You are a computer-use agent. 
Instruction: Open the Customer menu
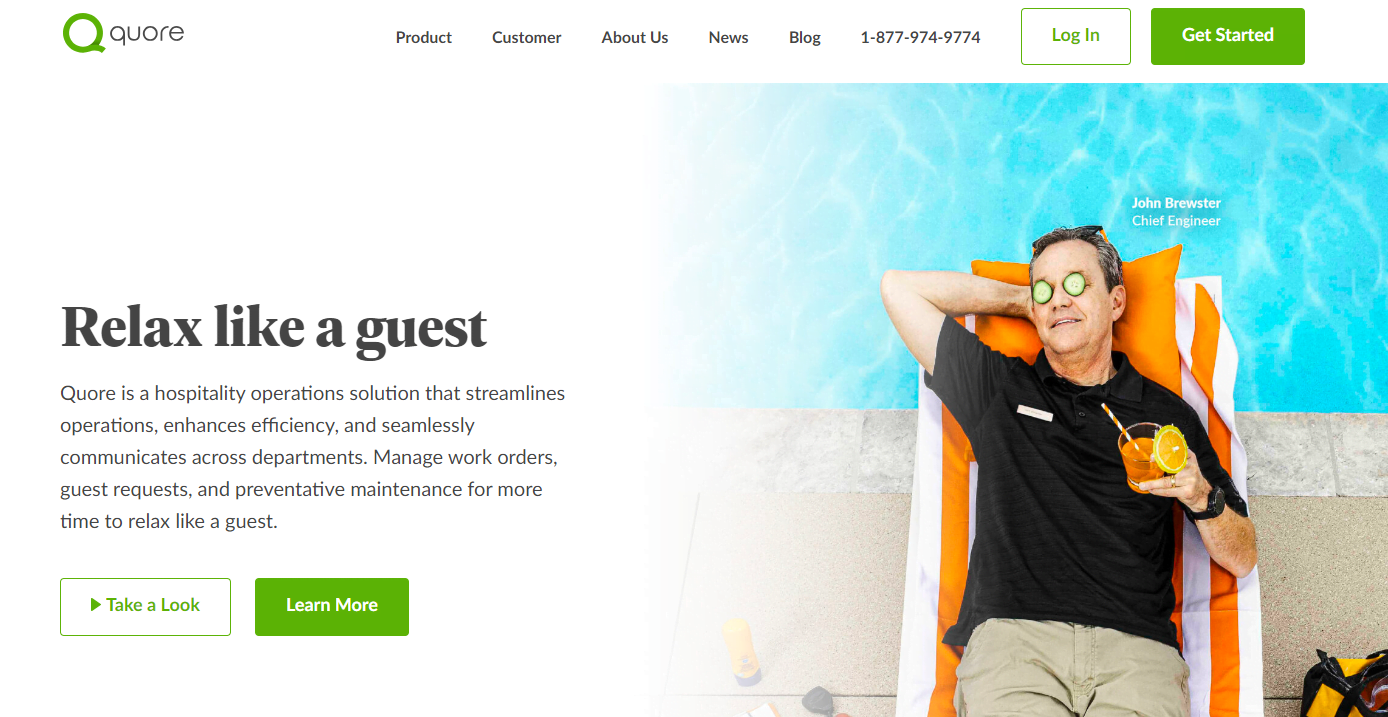coord(527,37)
